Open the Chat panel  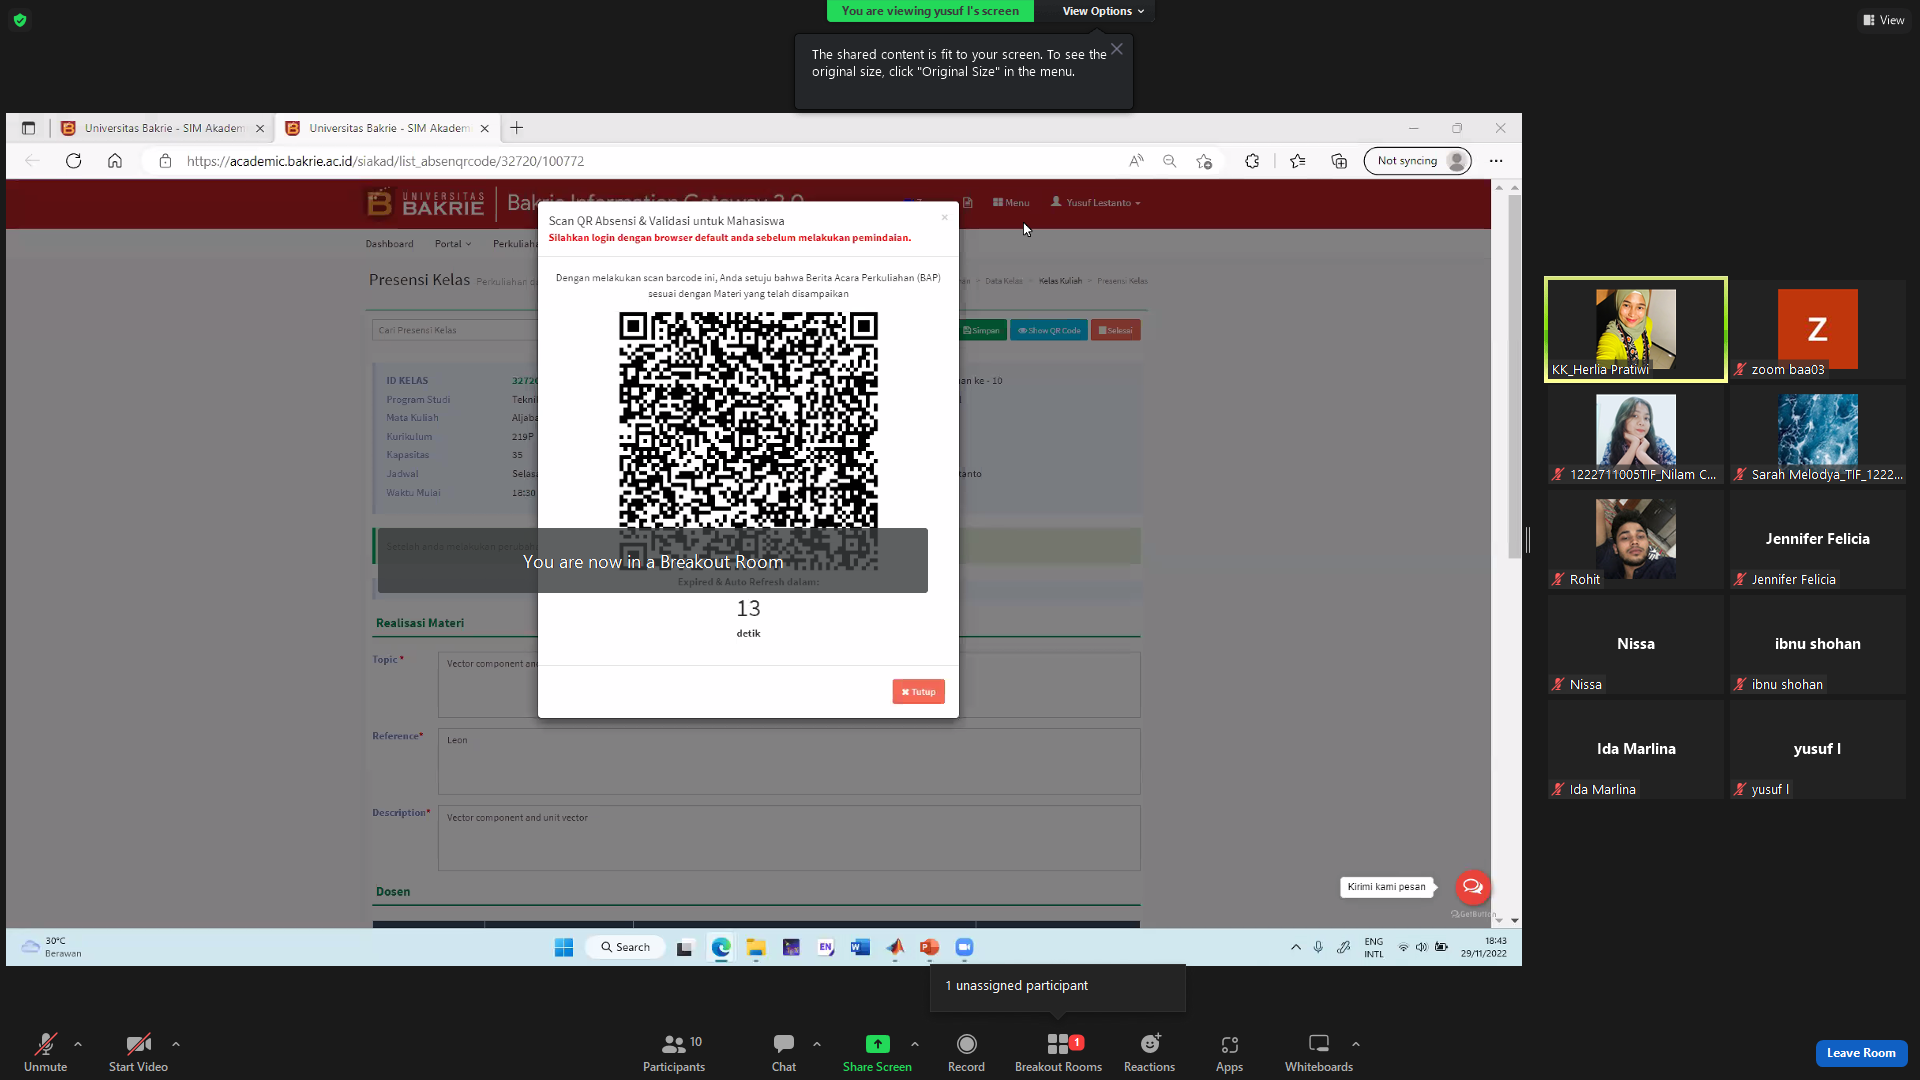pos(784,1052)
